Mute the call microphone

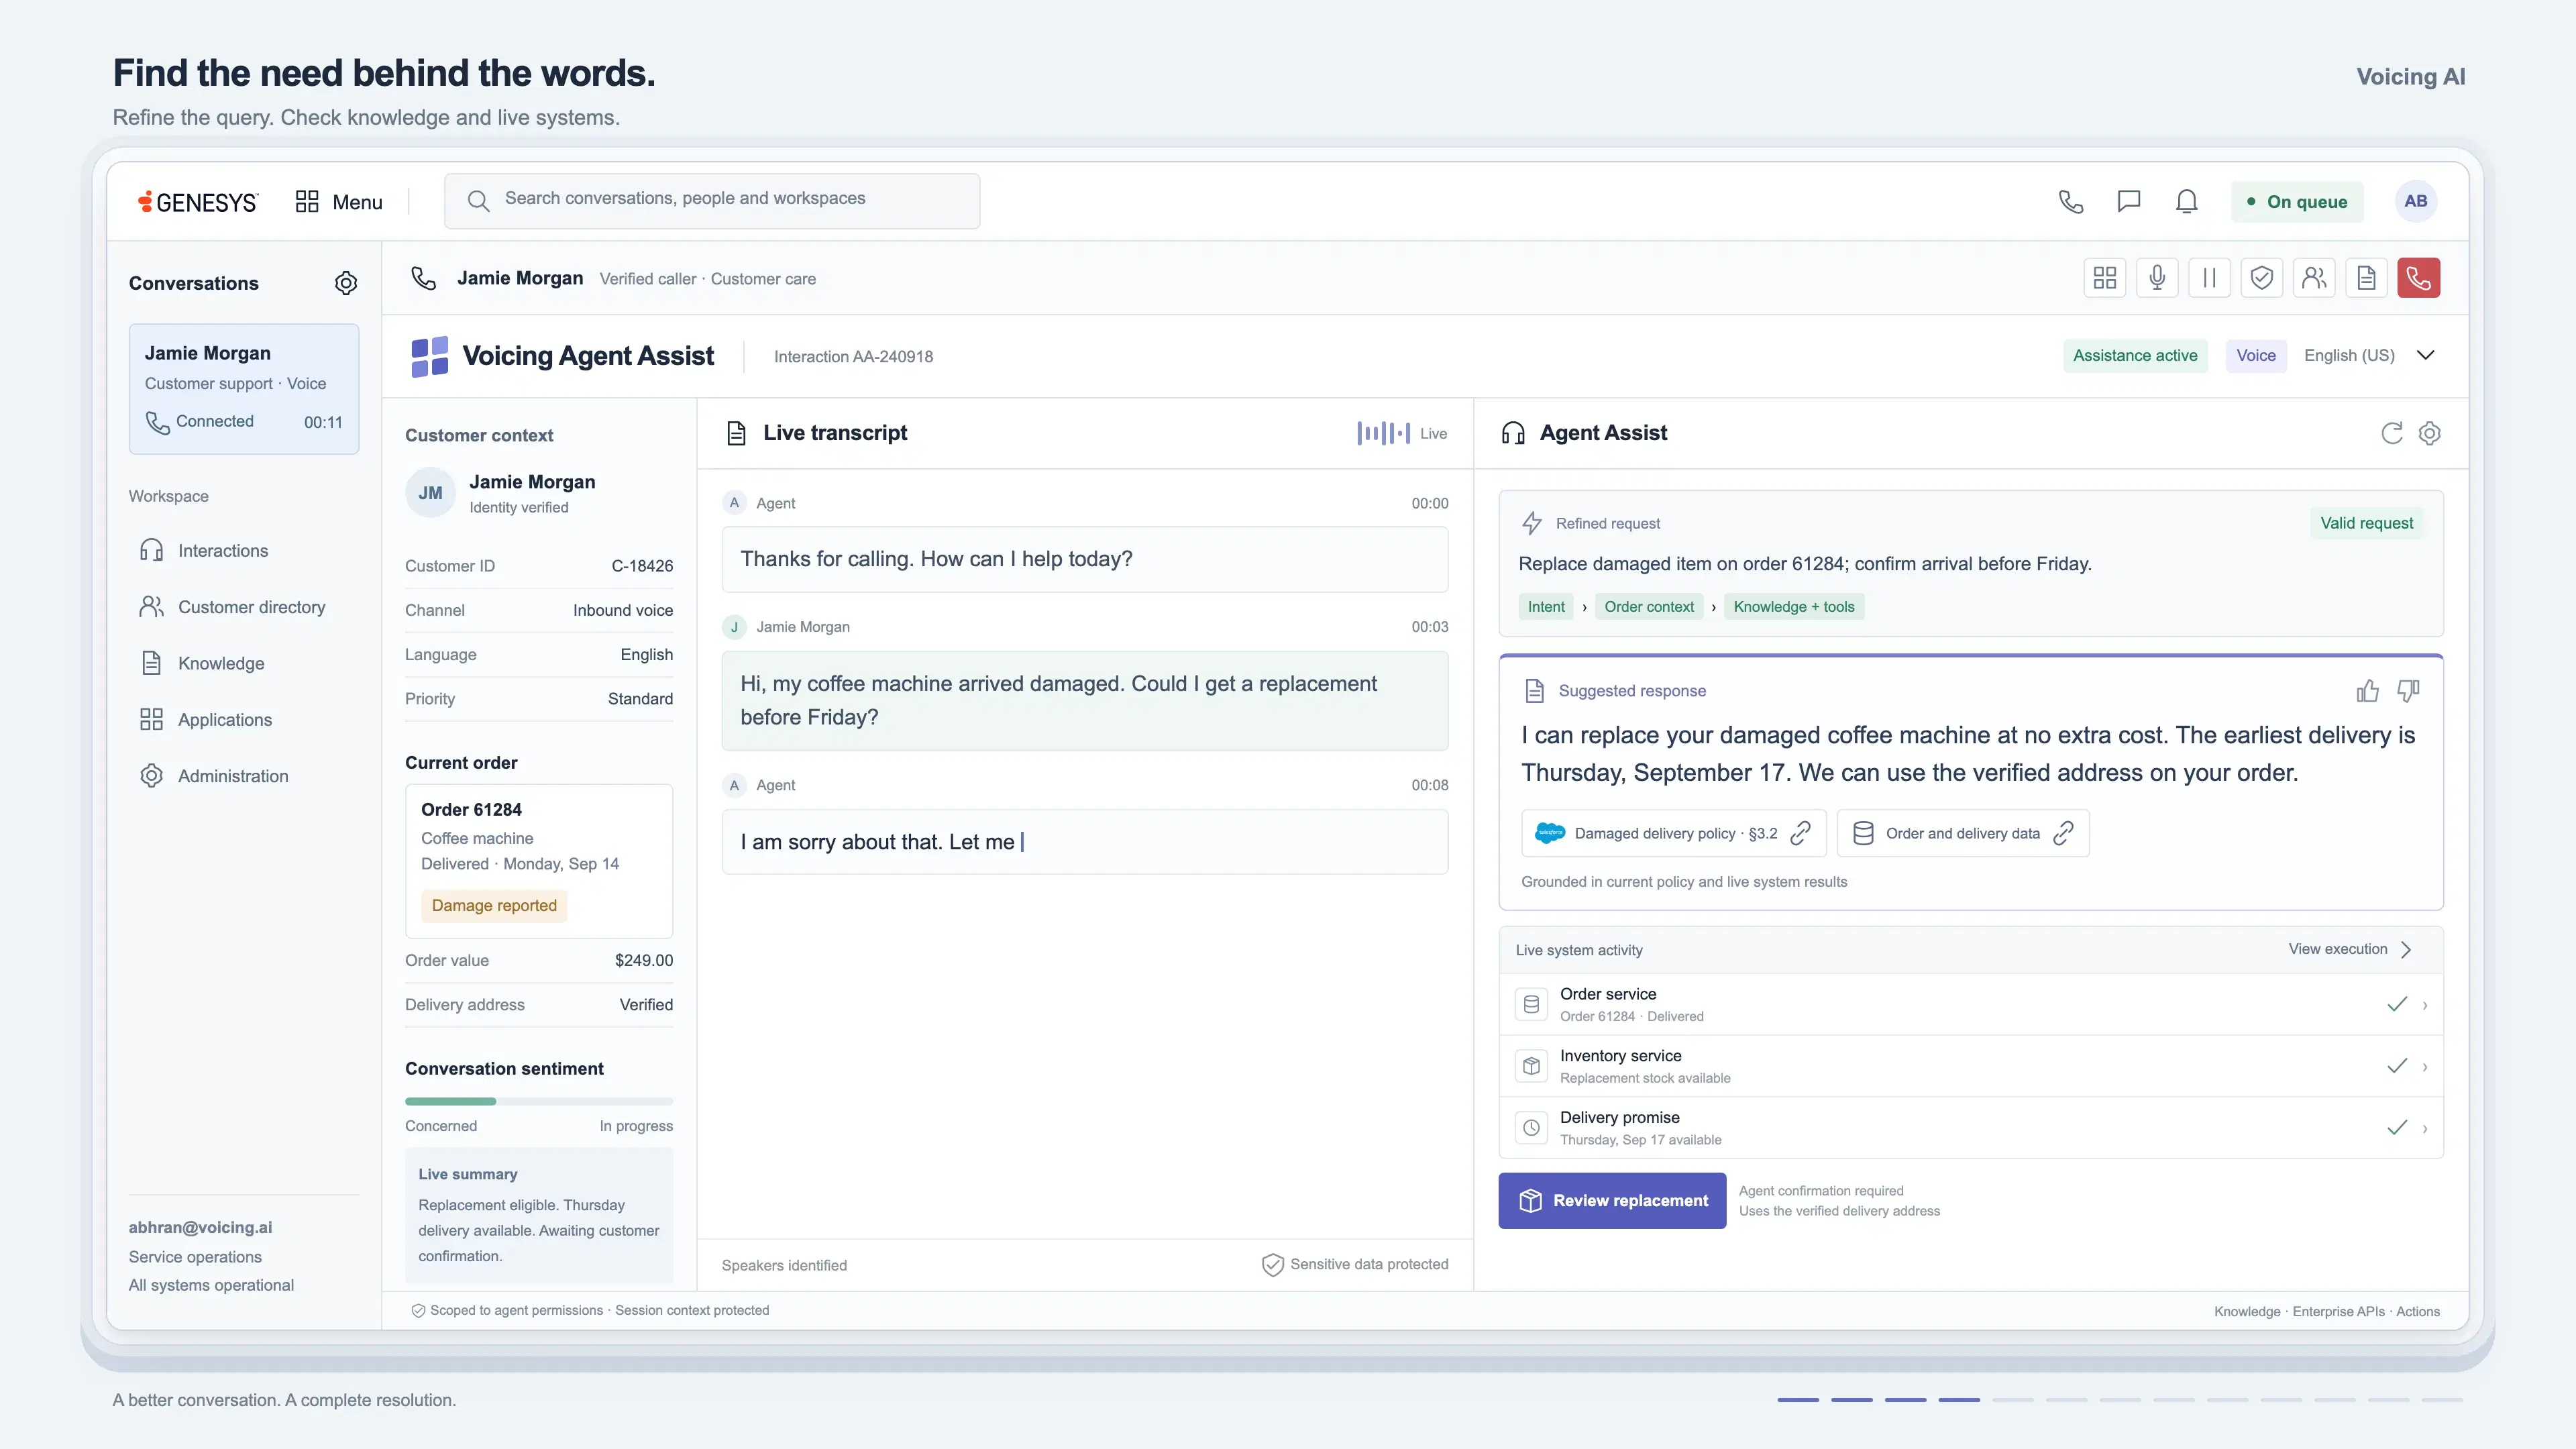tap(2157, 278)
